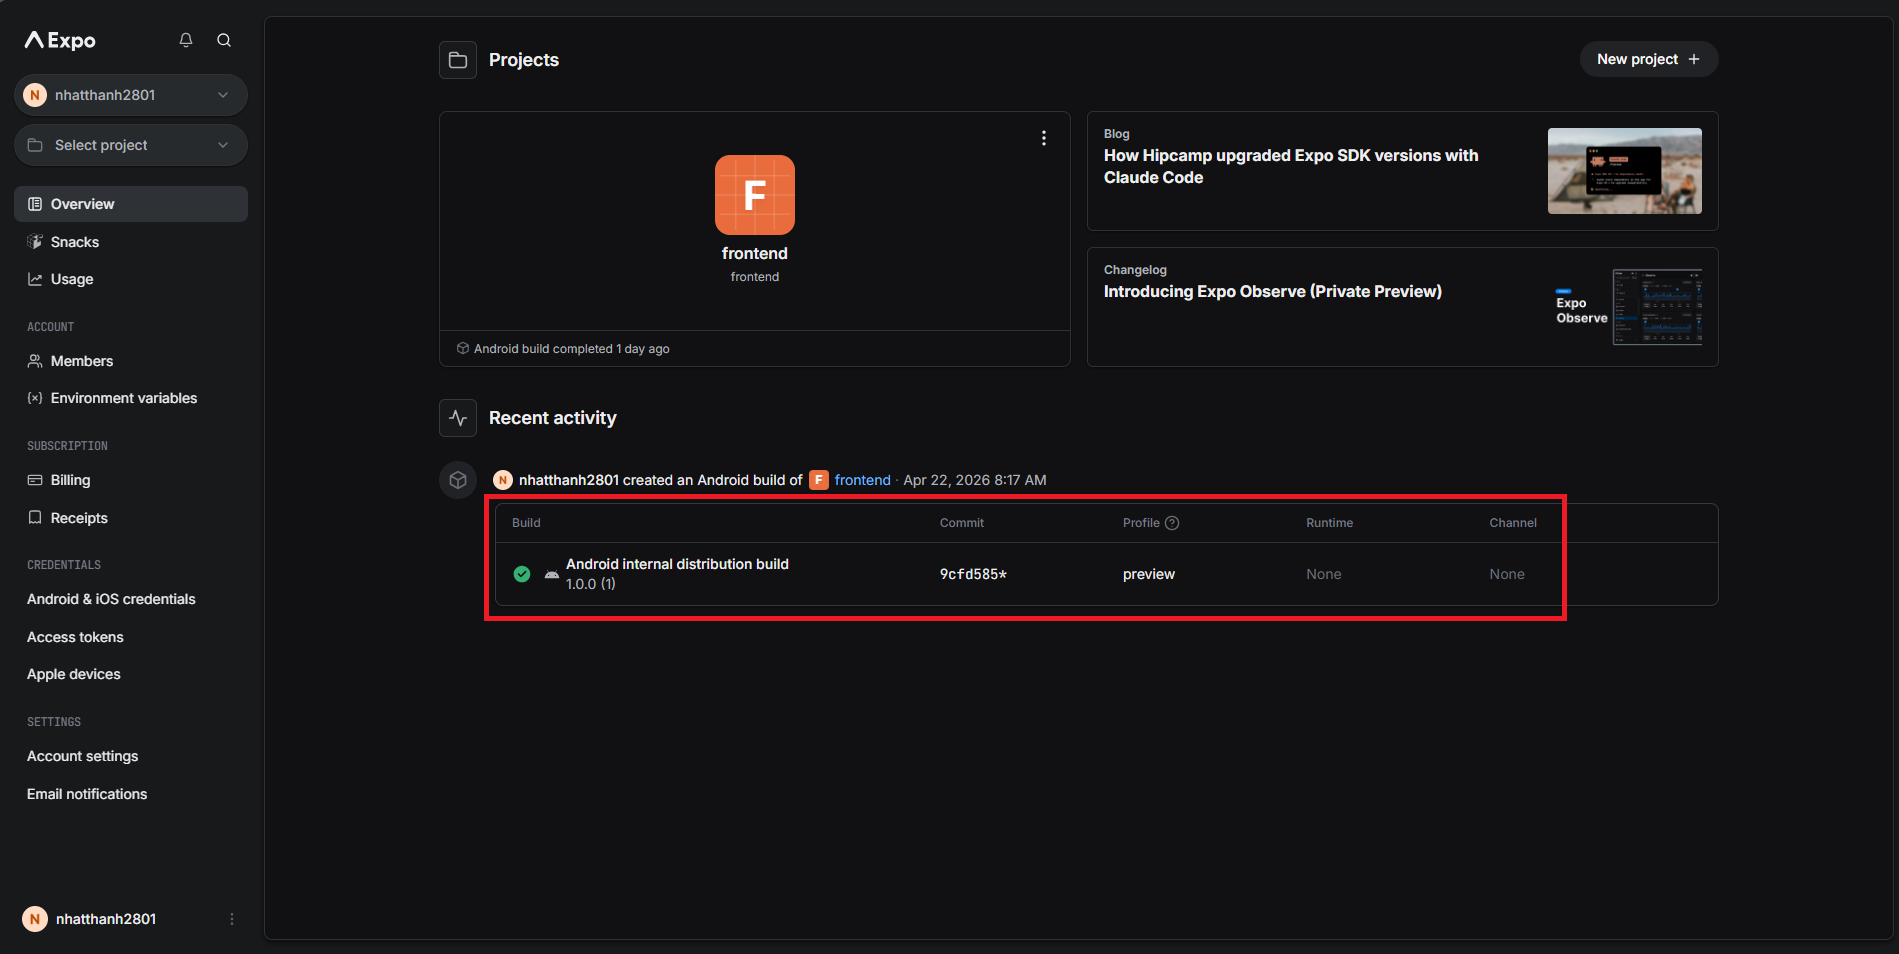Click the Runtime column header
1899x954 pixels.
pyautogui.click(x=1329, y=523)
